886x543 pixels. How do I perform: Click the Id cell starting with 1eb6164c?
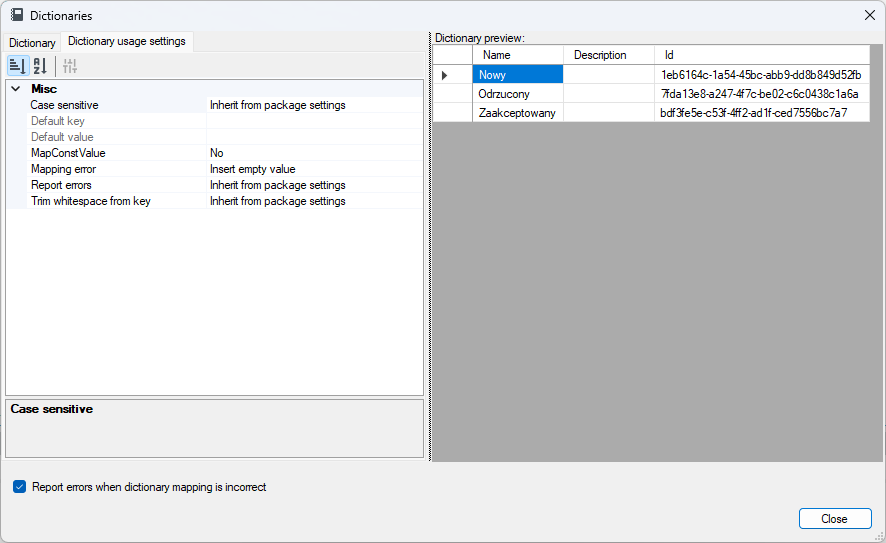click(x=762, y=75)
